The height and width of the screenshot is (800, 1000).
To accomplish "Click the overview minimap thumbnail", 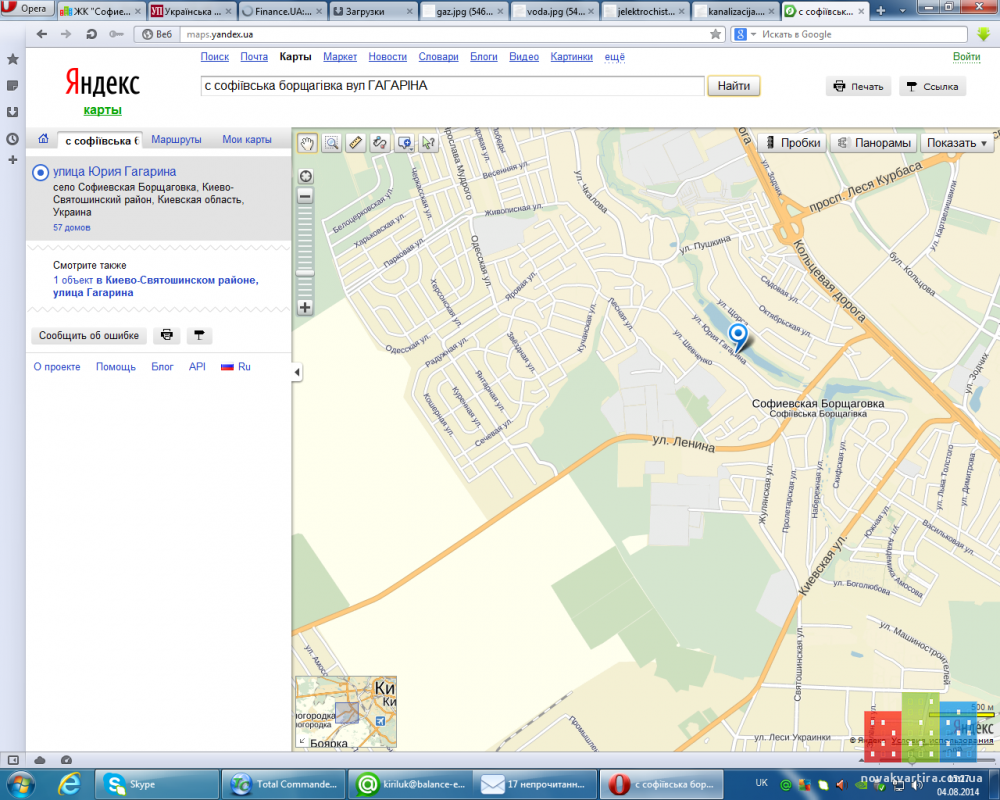I will (x=346, y=712).
